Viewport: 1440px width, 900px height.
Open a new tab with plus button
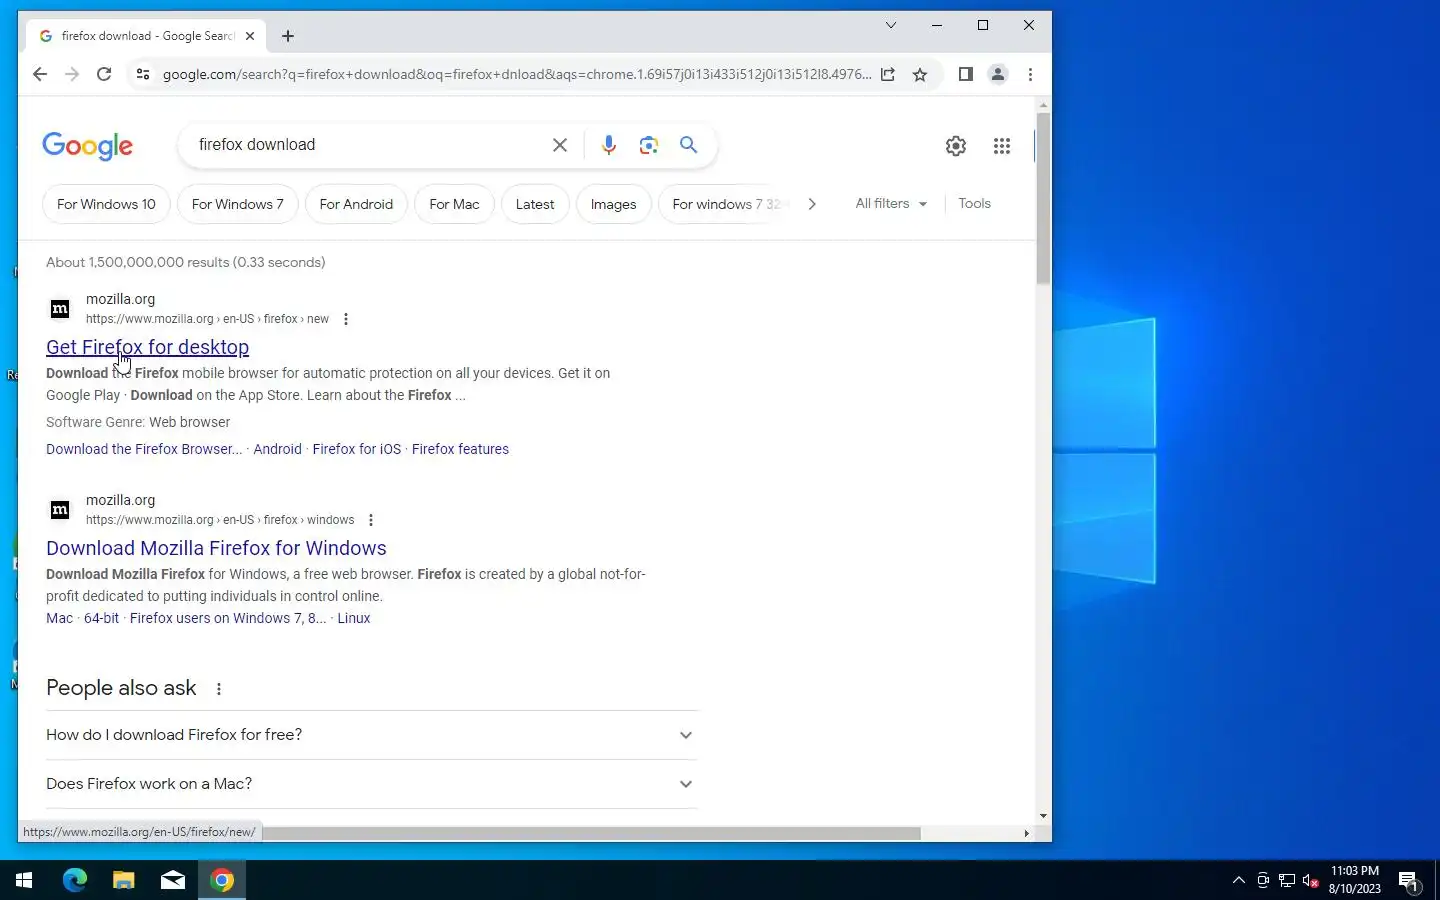tap(288, 36)
